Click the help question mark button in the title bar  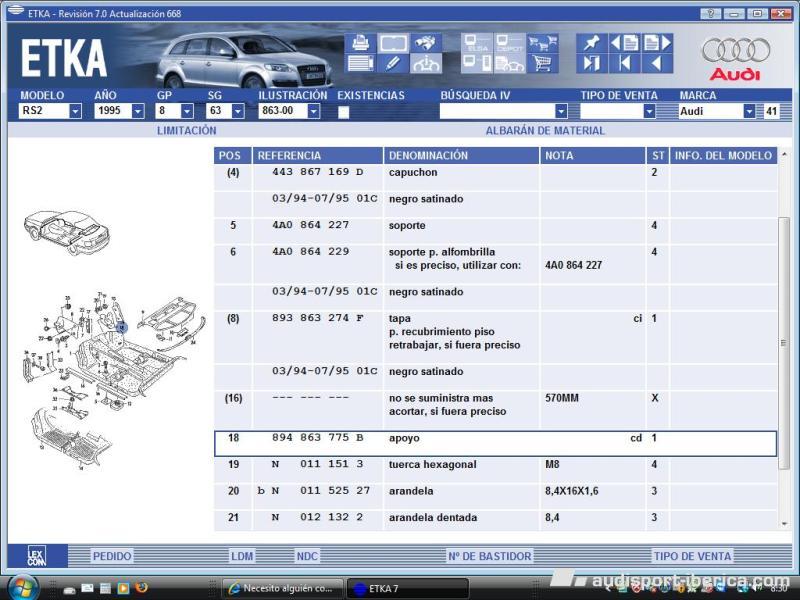[710, 14]
